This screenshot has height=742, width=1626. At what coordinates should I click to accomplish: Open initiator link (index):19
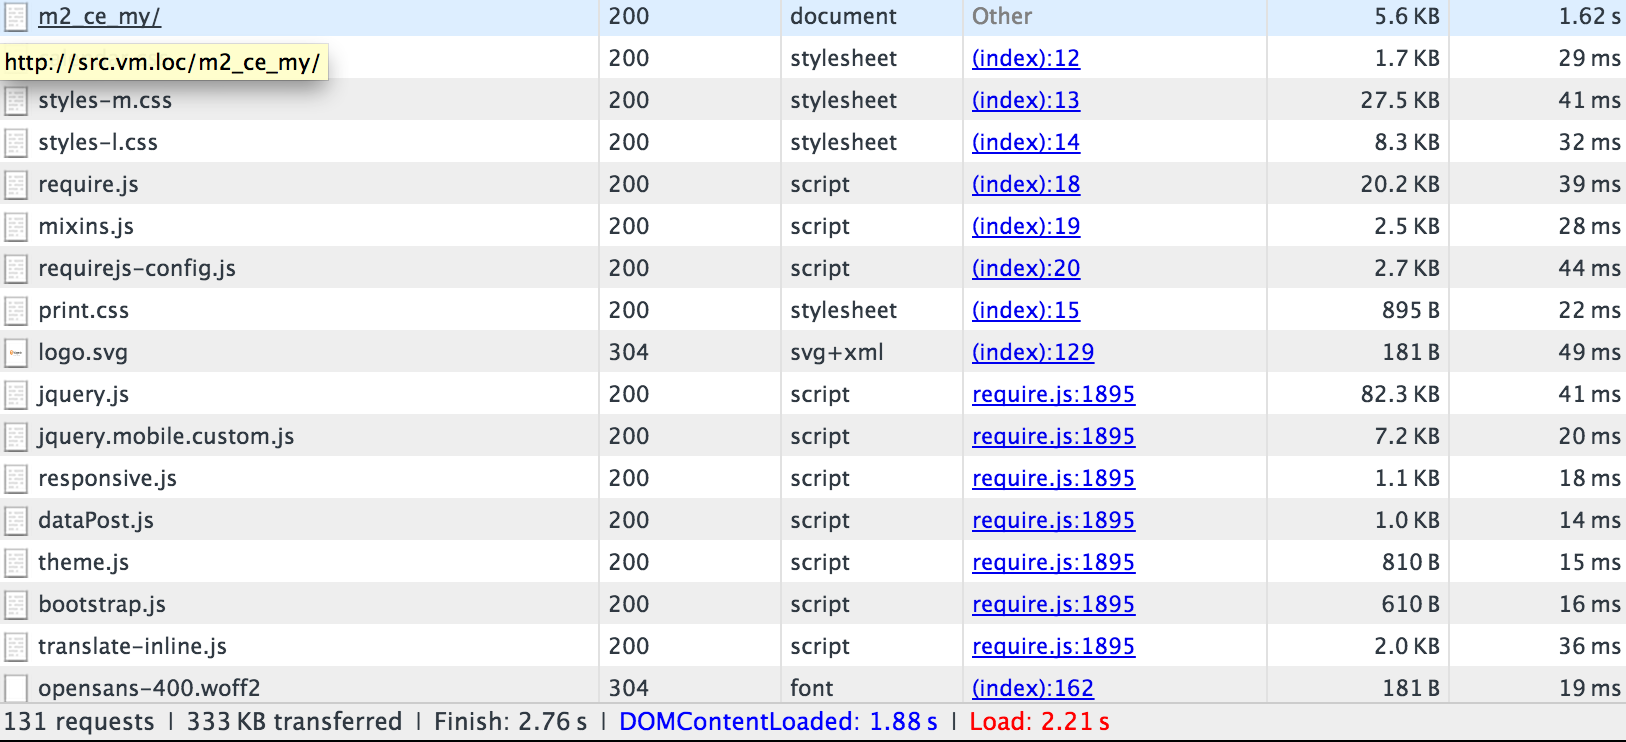1026,226
